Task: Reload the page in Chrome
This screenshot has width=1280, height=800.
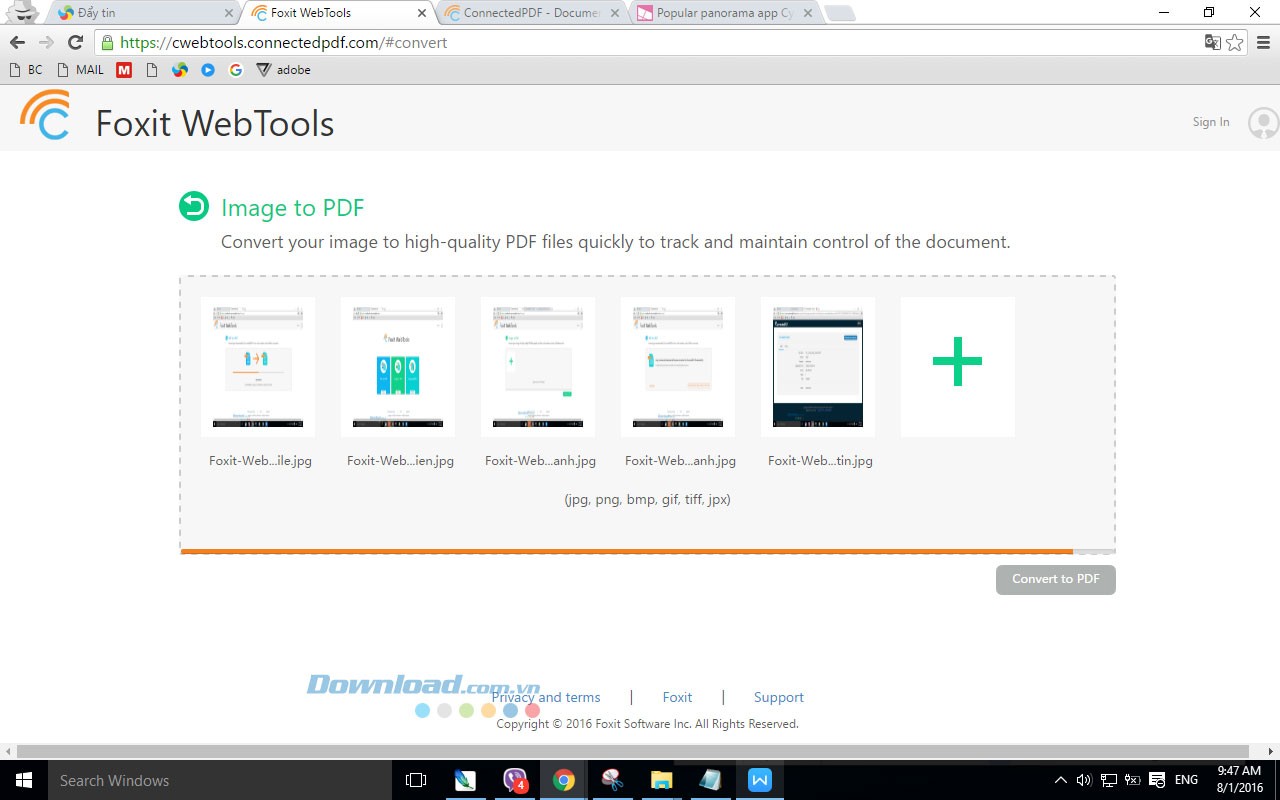Action: (x=74, y=42)
